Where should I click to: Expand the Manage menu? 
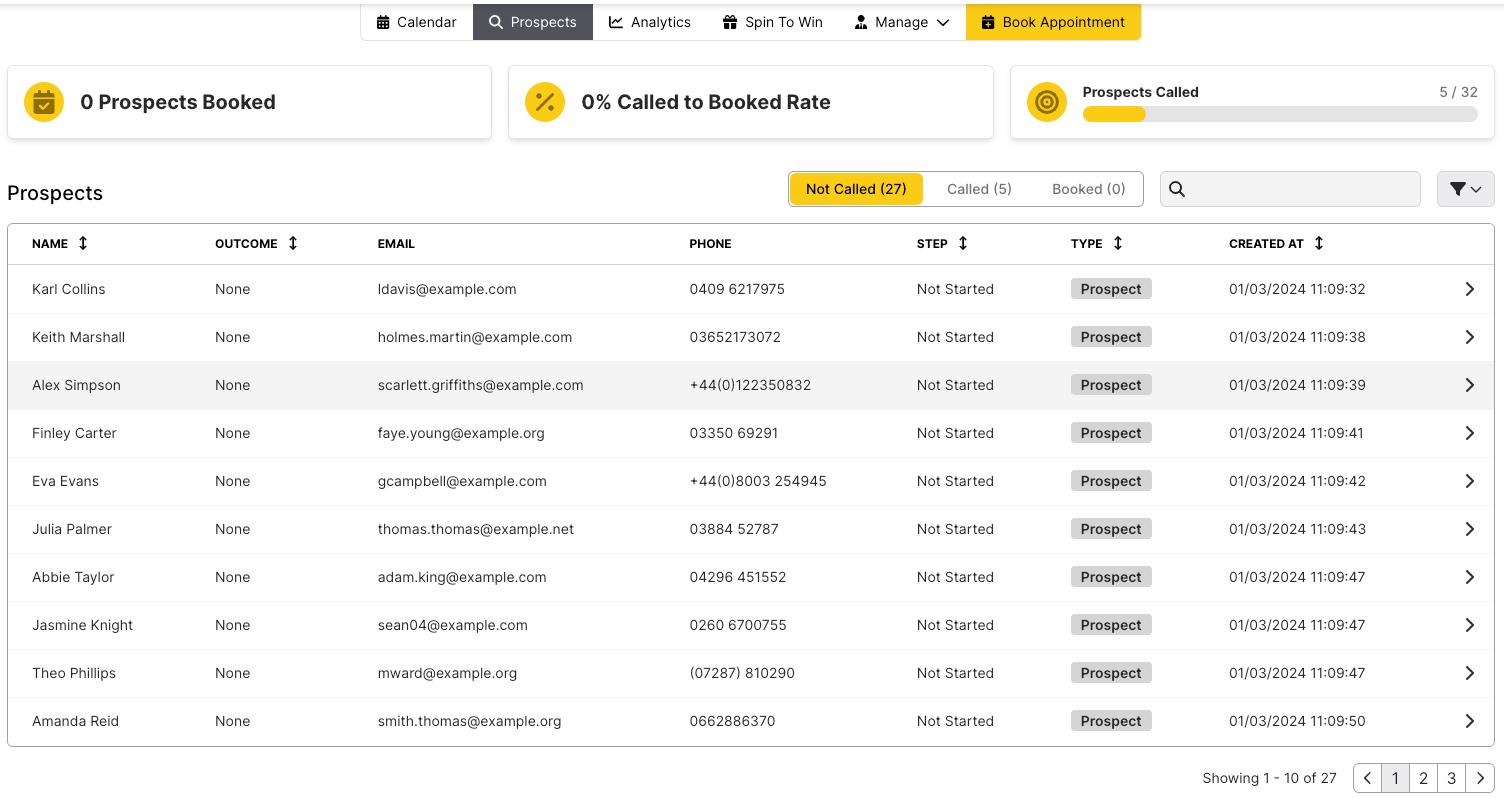(902, 22)
